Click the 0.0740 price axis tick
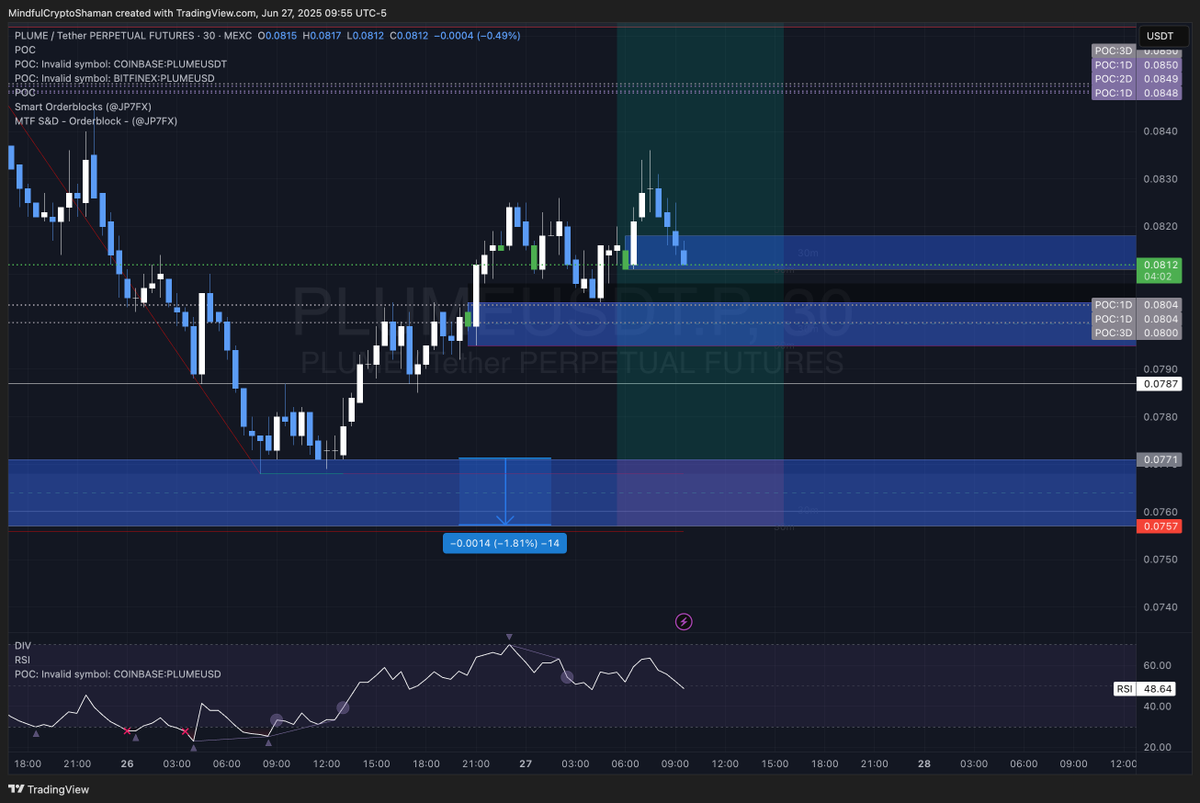The height and width of the screenshot is (803, 1200). point(1160,606)
